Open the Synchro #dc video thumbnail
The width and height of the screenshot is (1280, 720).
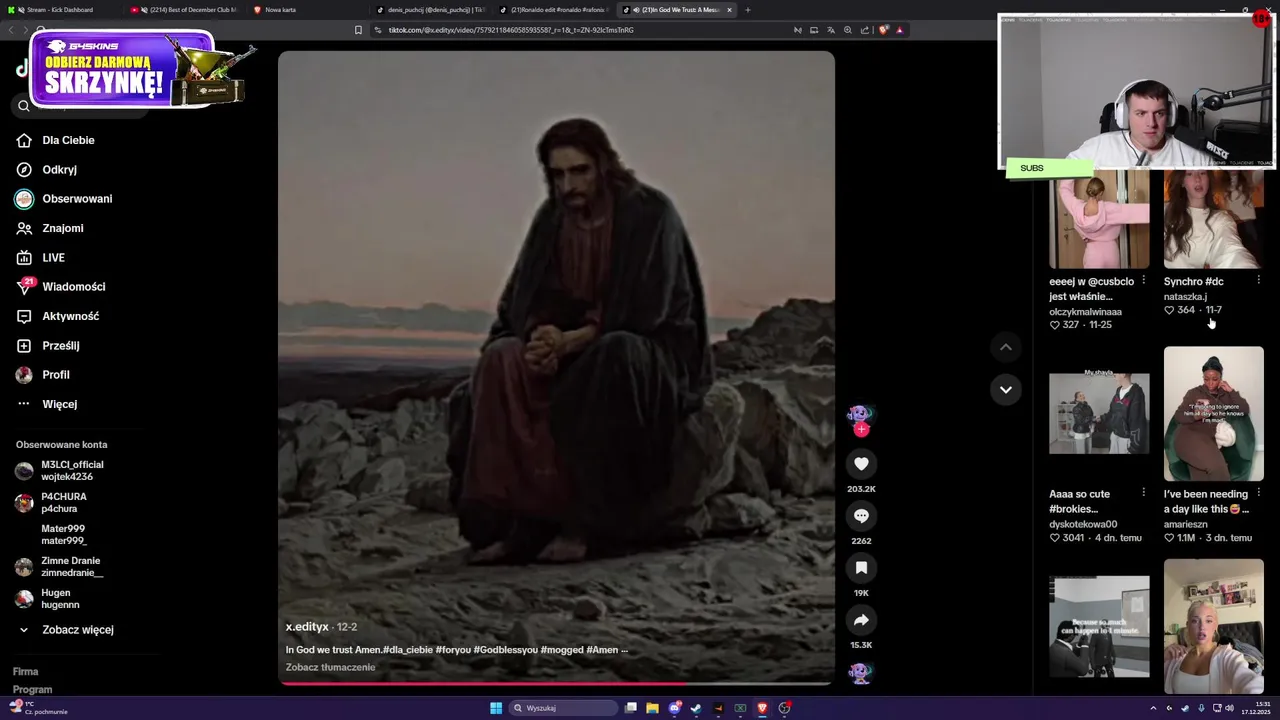tap(1213, 219)
